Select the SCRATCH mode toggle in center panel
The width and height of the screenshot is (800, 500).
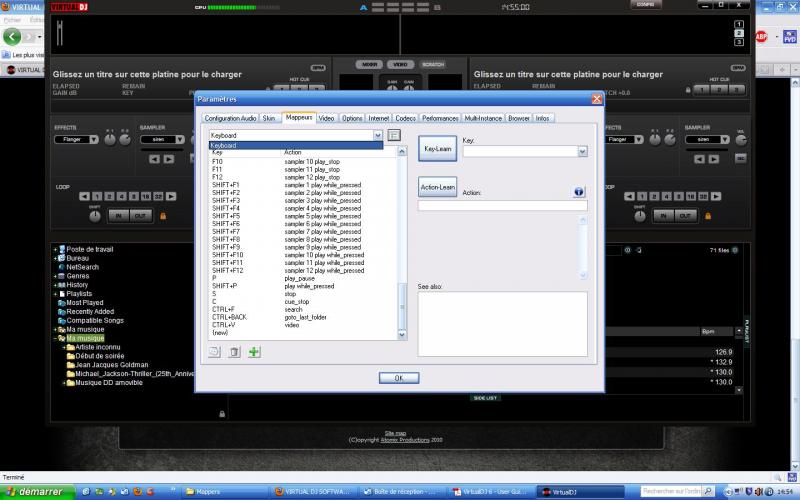click(433, 63)
